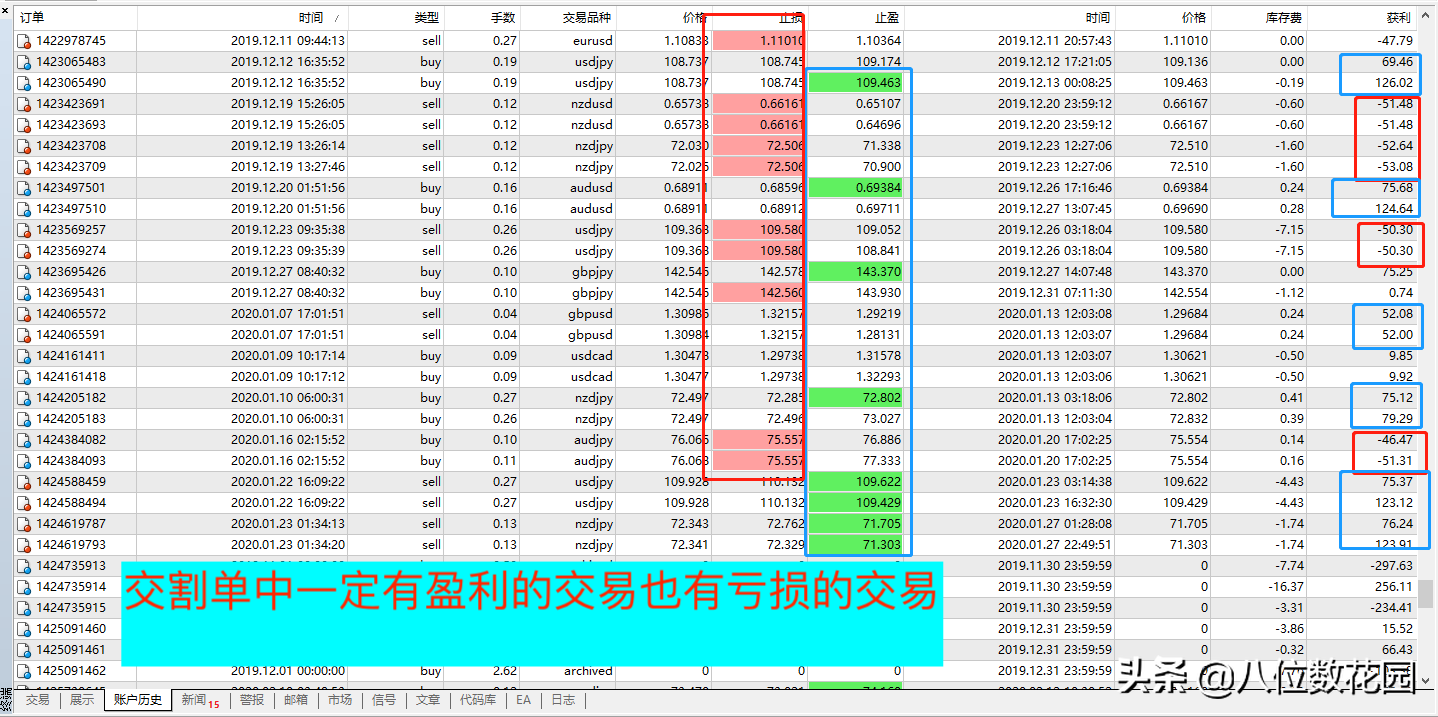1438x717 pixels.
Task: Select the order icon for 1423423709
Action: (x=25, y=167)
